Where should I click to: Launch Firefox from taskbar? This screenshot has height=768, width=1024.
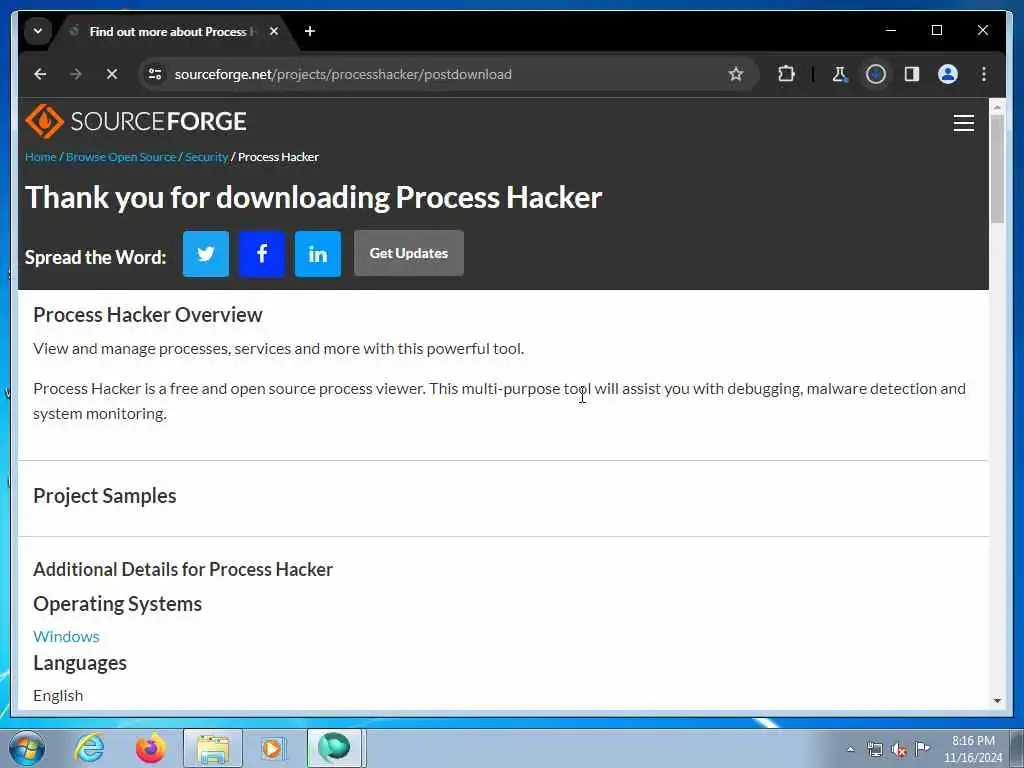point(150,748)
